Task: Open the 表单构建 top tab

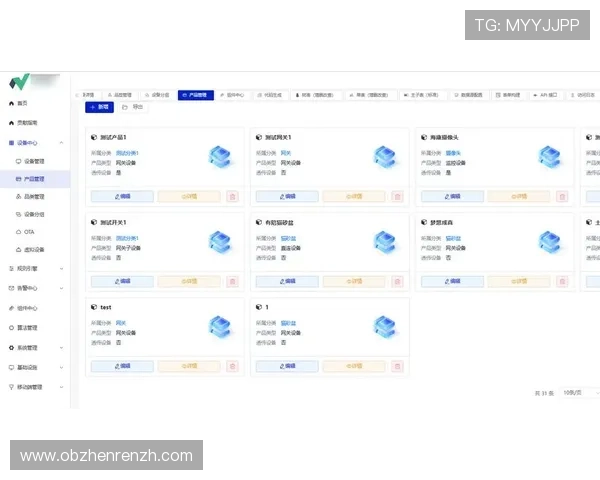Action: click(508, 95)
